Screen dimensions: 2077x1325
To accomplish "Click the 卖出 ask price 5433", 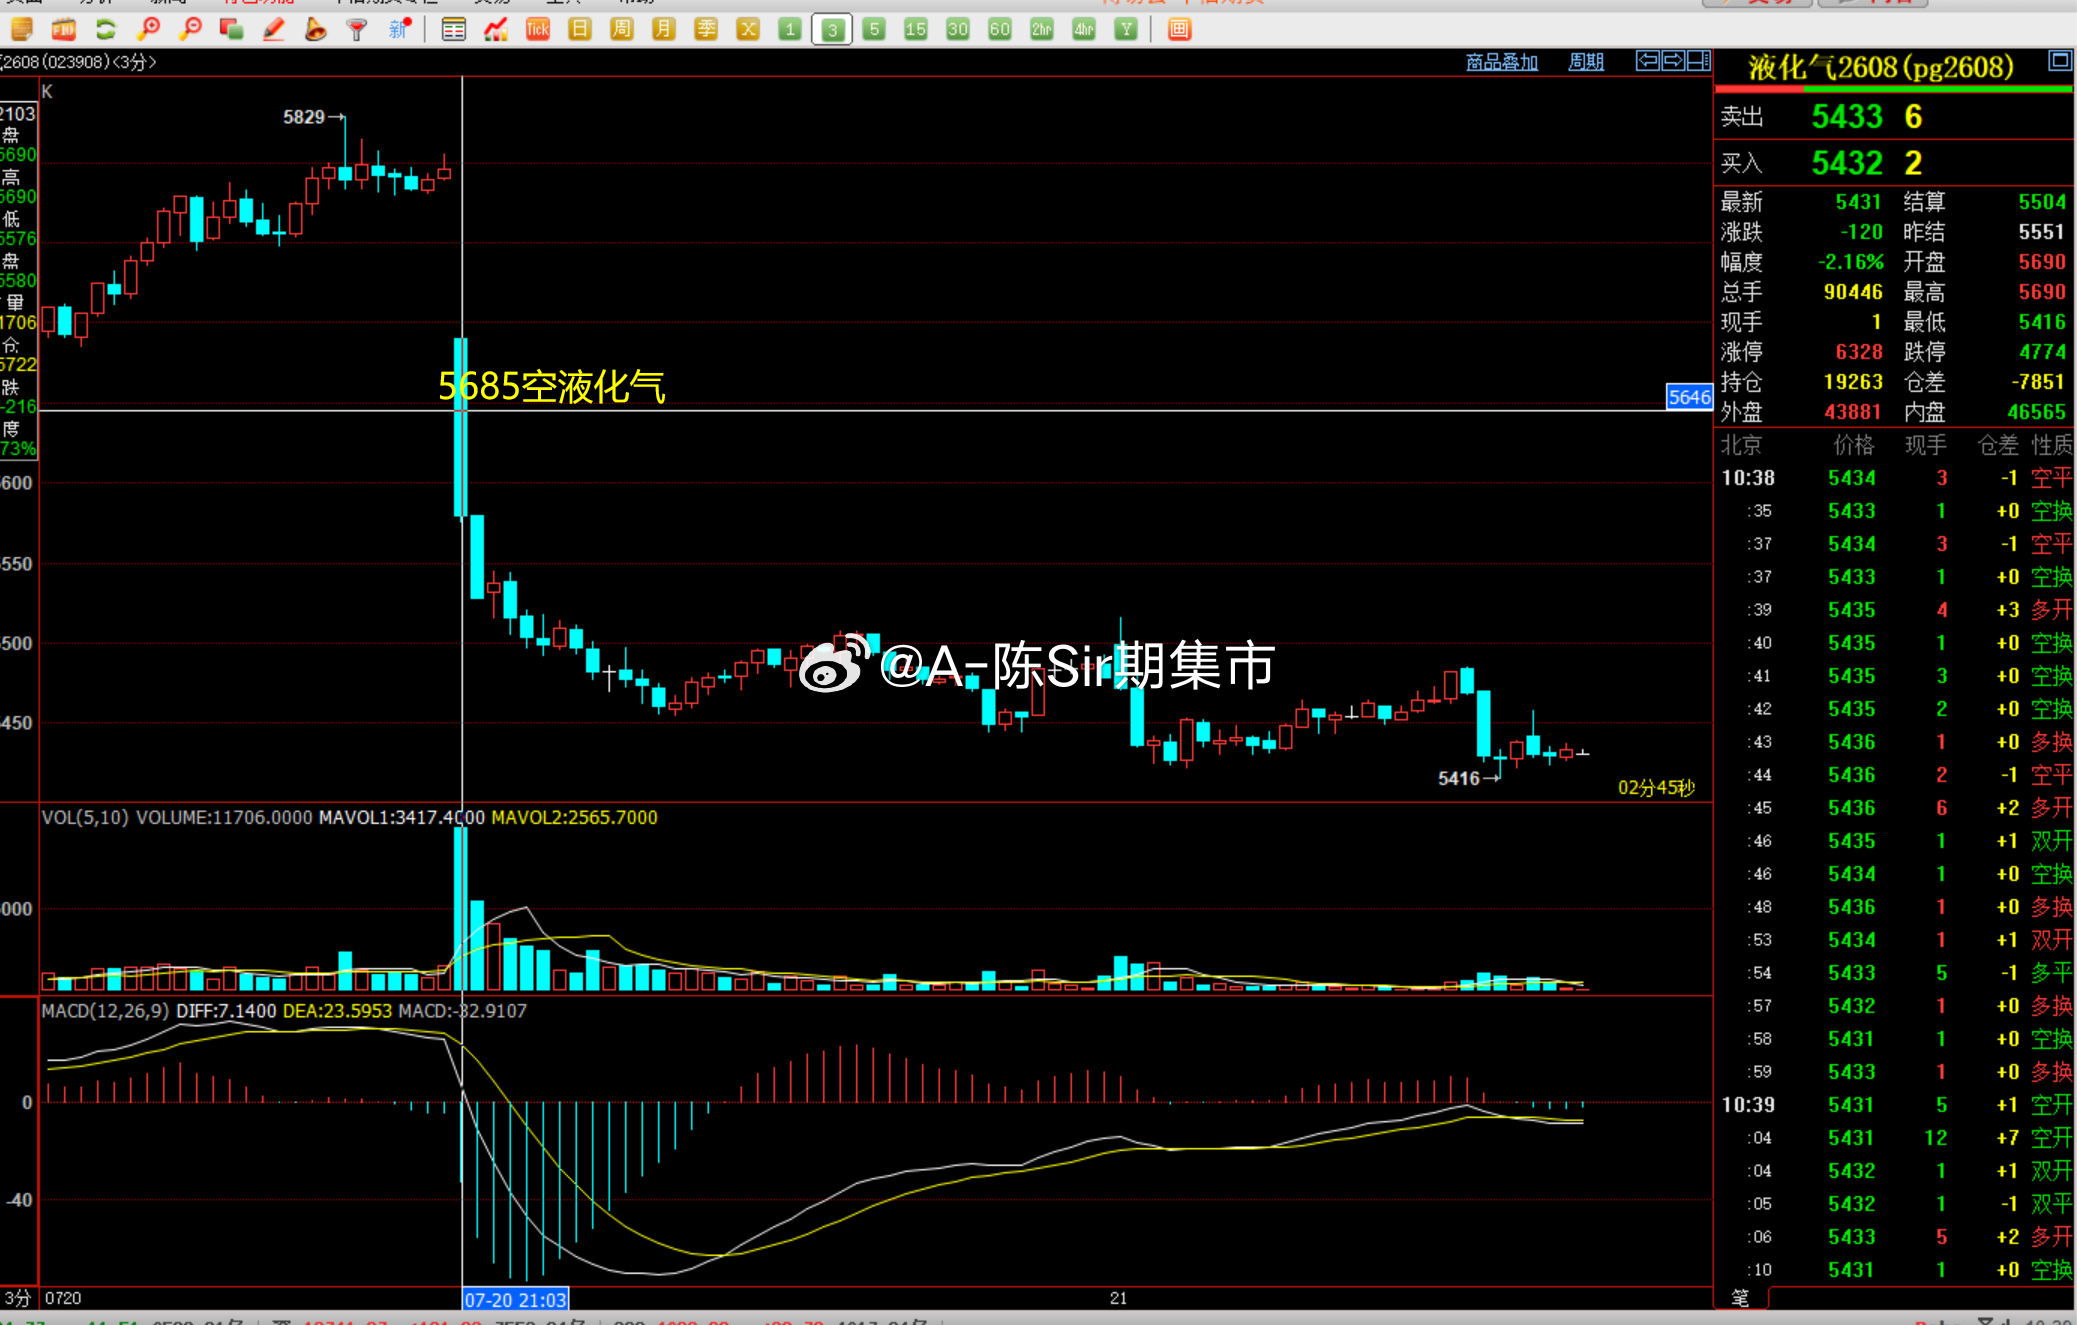I will pos(1847,117).
